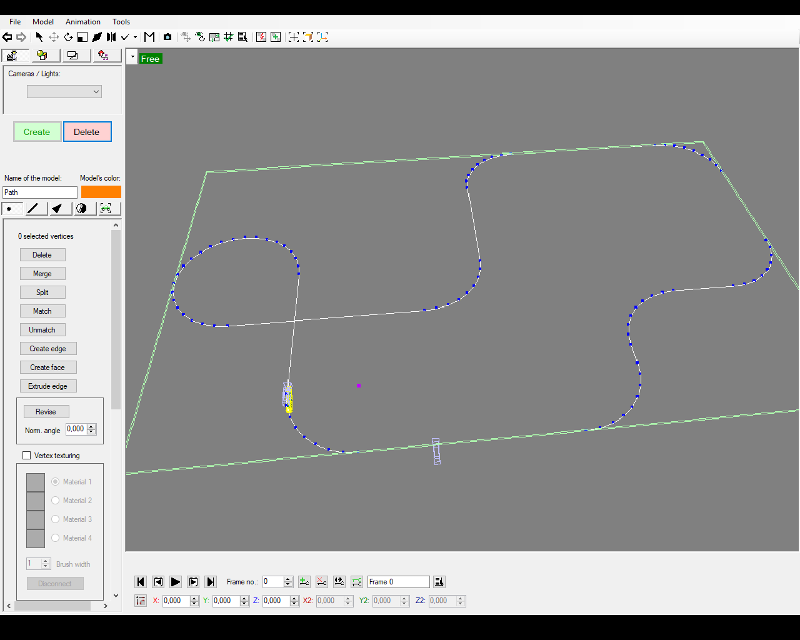Select the arrow pointer tool in toolbar
Viewport: 800px width, 640px height.
pos(39,37)
